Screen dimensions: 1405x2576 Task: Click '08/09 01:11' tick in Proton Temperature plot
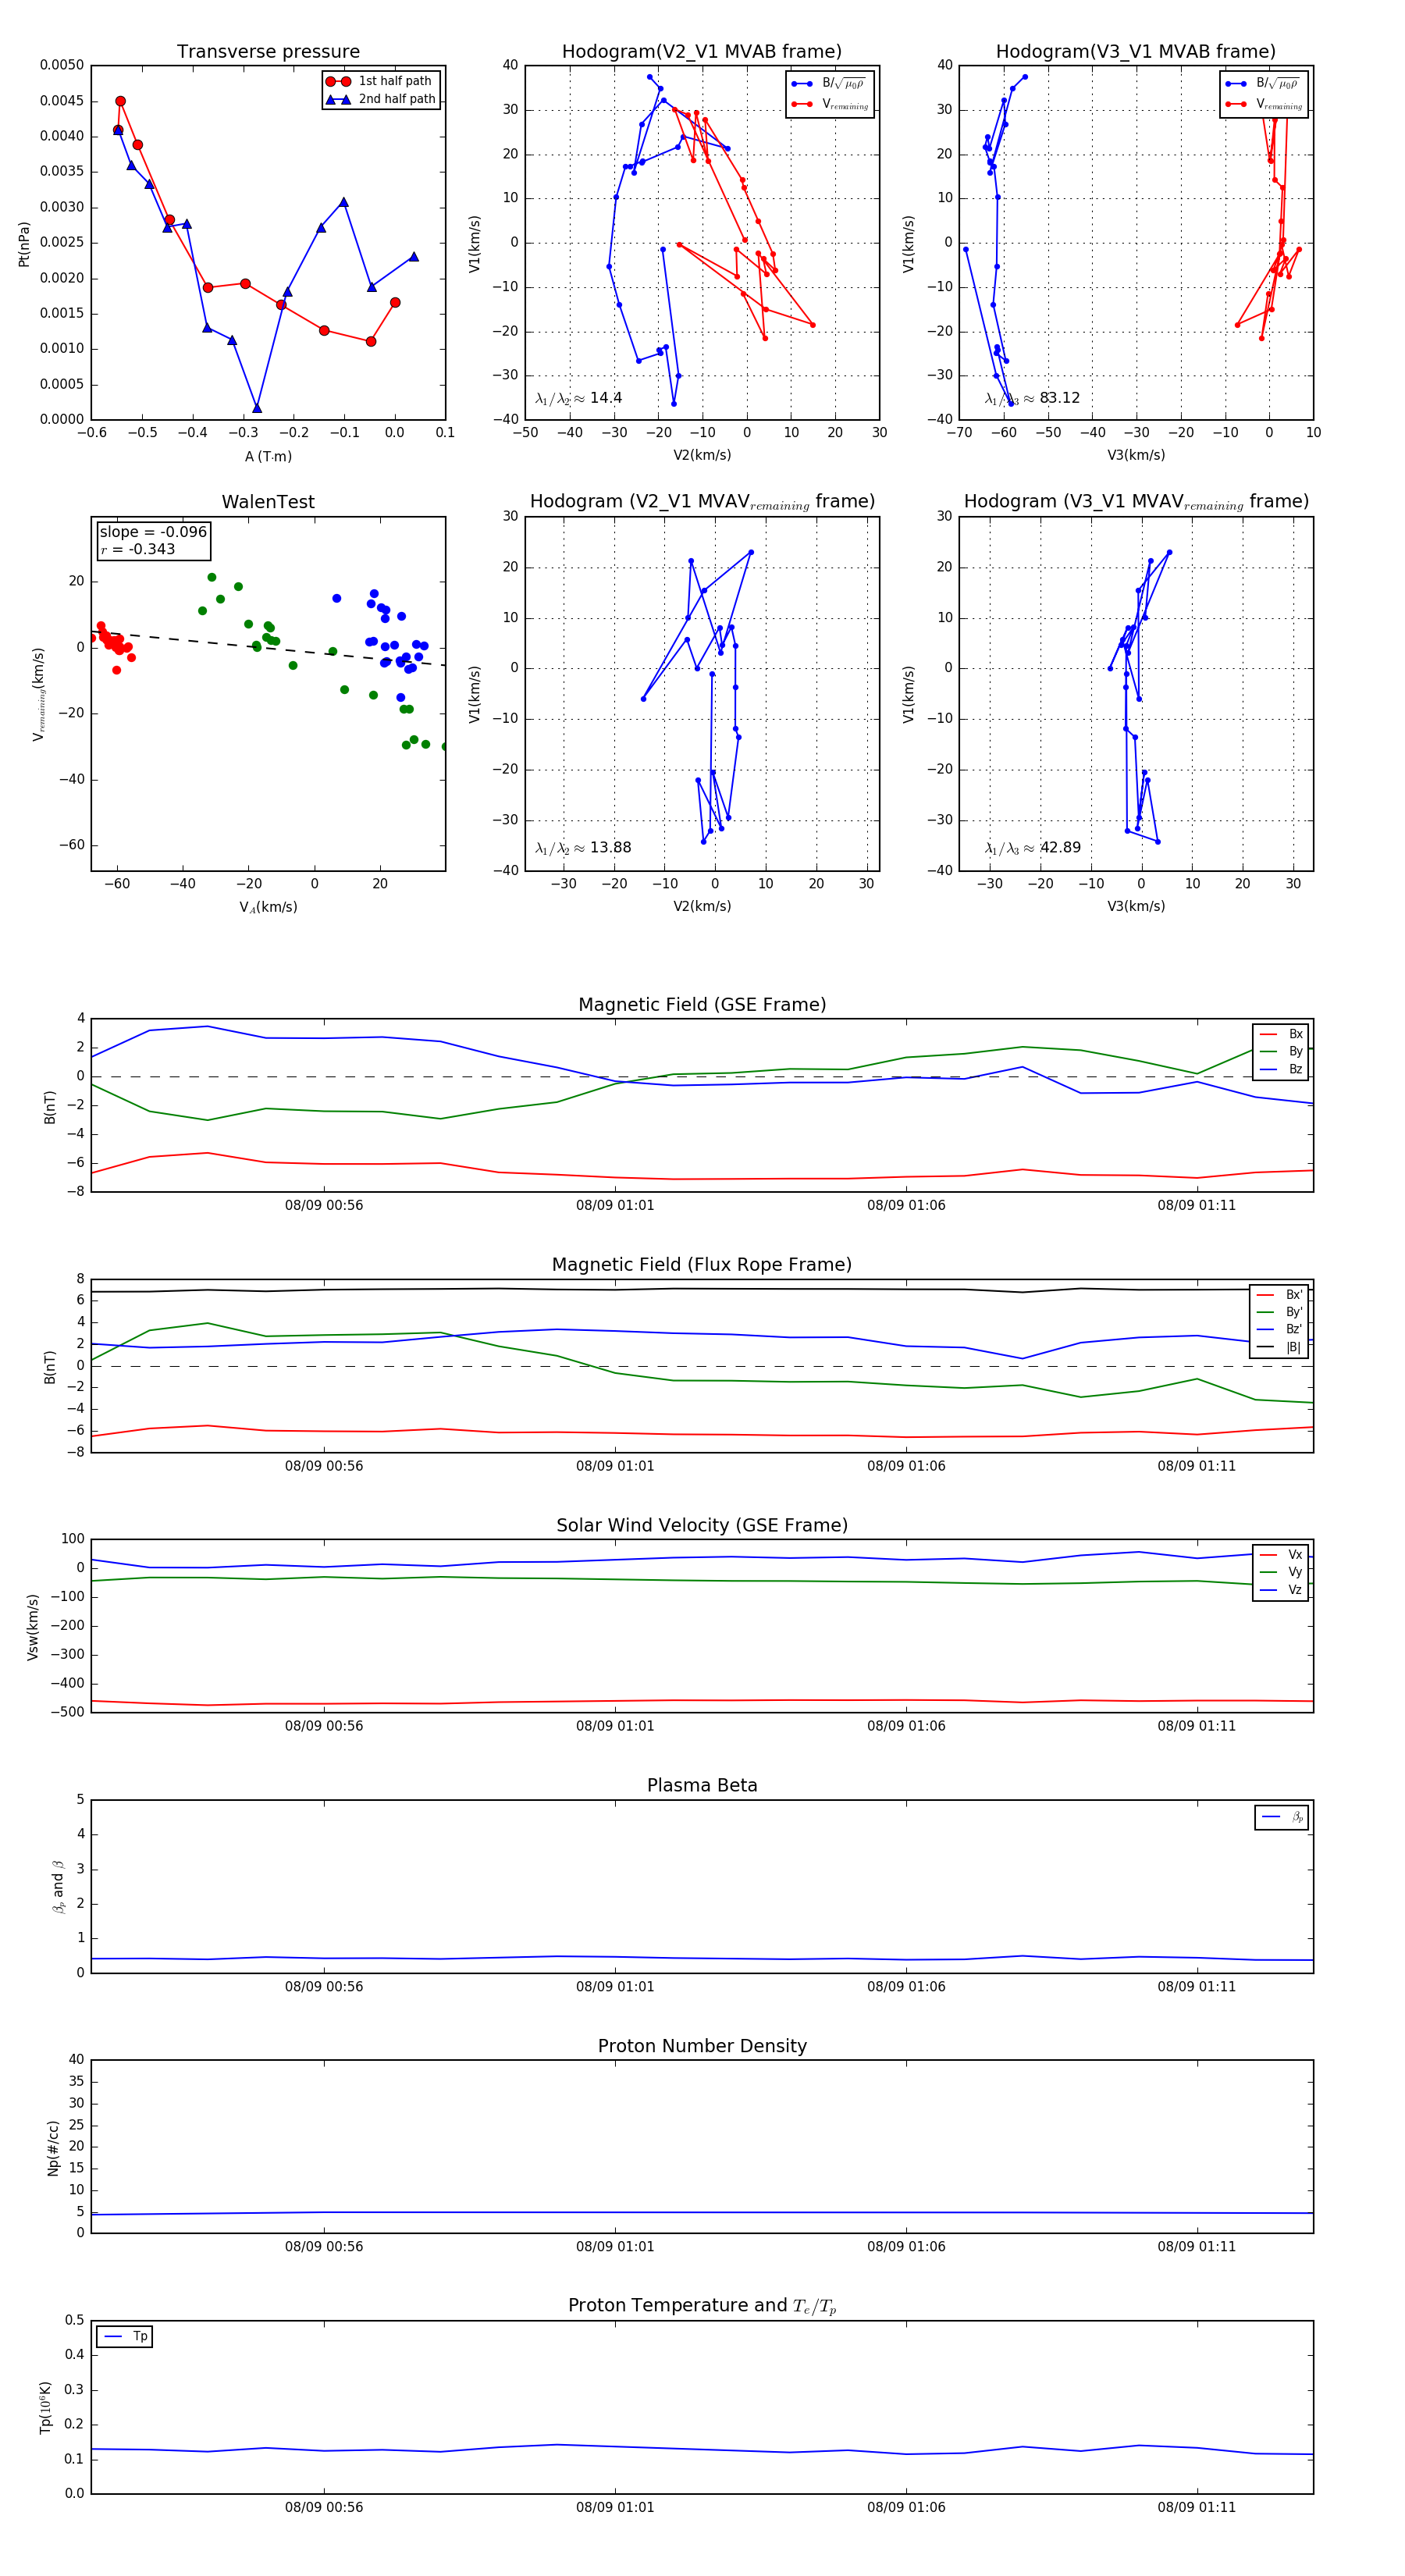(x=1196, y=2507)
